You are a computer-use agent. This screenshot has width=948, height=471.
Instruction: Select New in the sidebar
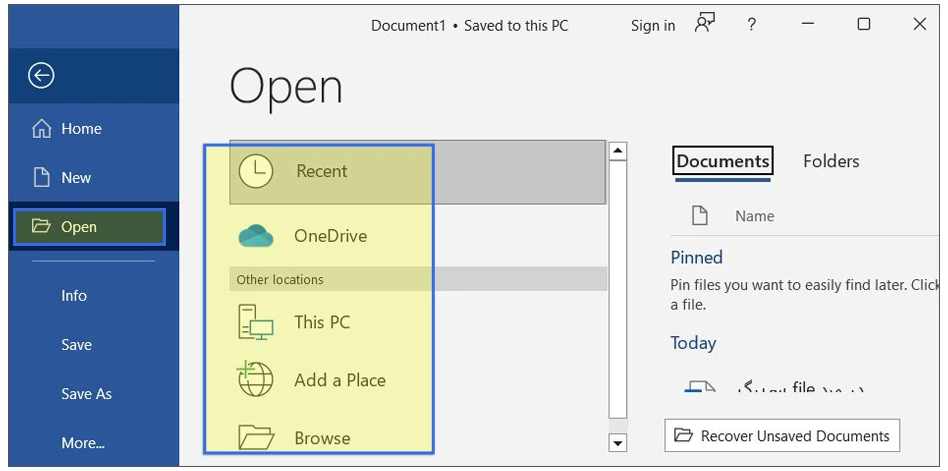tap(94, 177)
